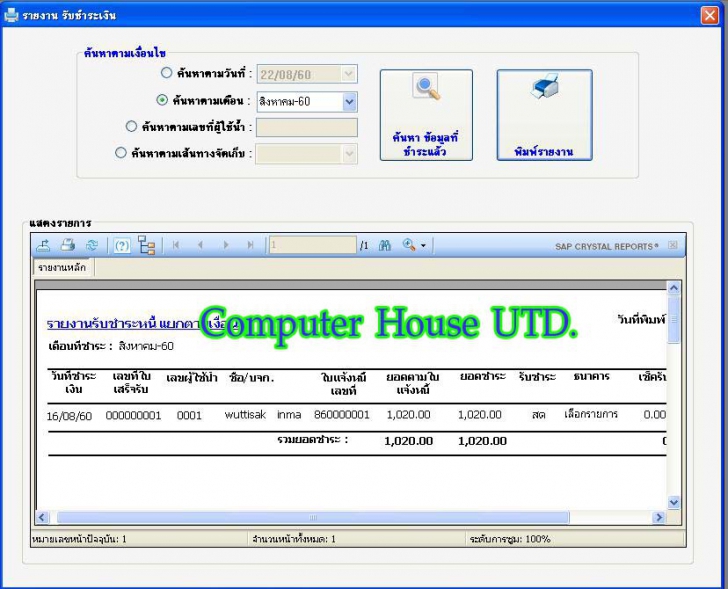Click ค้นหา ข้อมูลที่ชำระแล้ว search button
The width and height of the screenshot is (728, 589).
[x=426, y=115]
